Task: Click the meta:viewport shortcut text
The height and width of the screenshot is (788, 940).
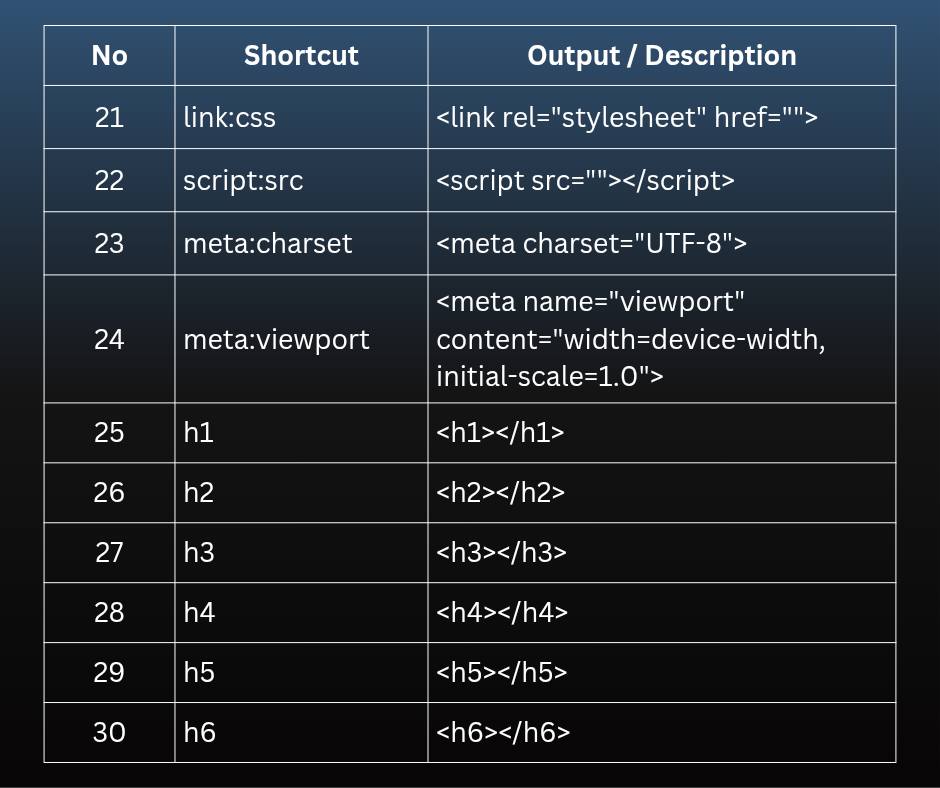Action: coord(276,339)
